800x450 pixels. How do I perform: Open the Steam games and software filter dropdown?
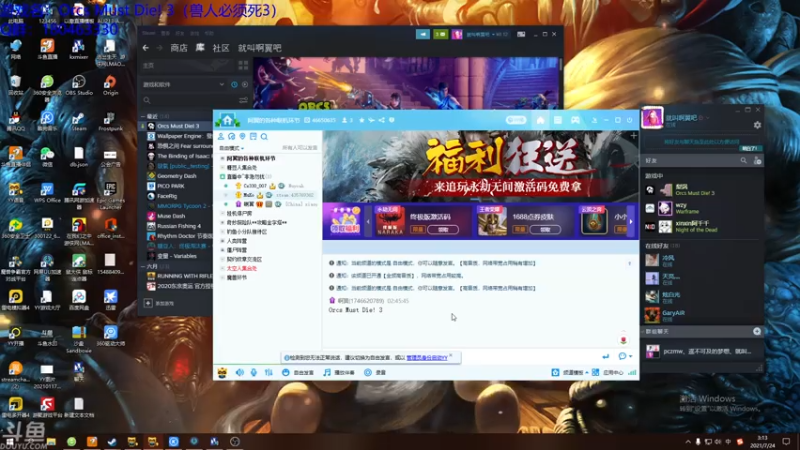pyautogui.click(x=183, y=85)
